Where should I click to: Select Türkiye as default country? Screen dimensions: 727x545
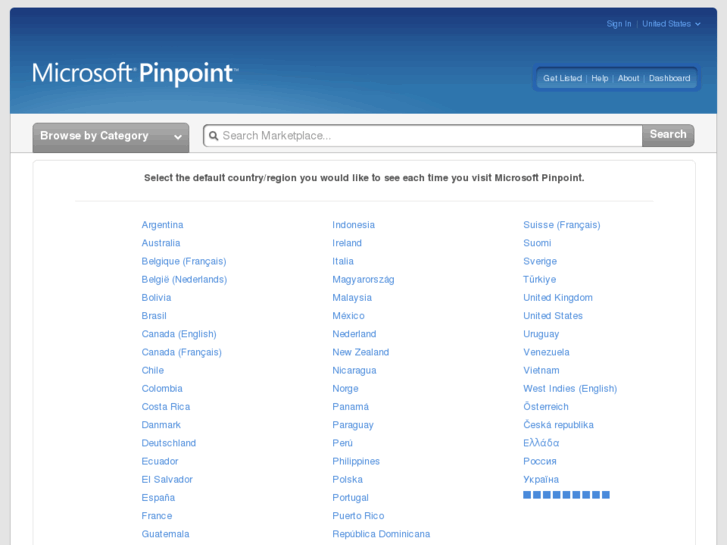click(x=539, y=279)
